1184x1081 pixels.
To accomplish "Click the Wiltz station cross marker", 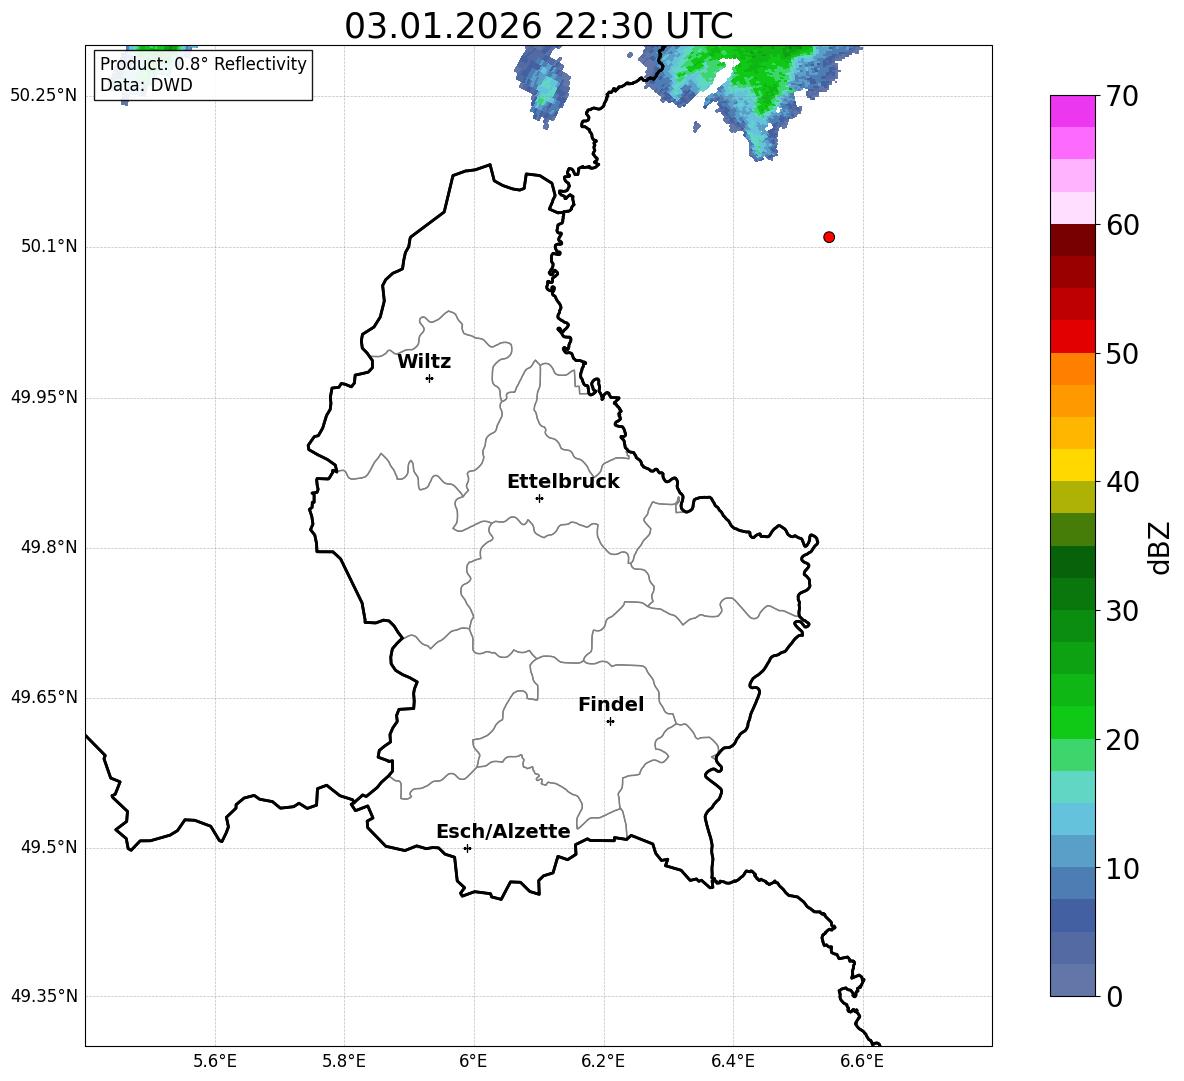I will coord(429,378).
